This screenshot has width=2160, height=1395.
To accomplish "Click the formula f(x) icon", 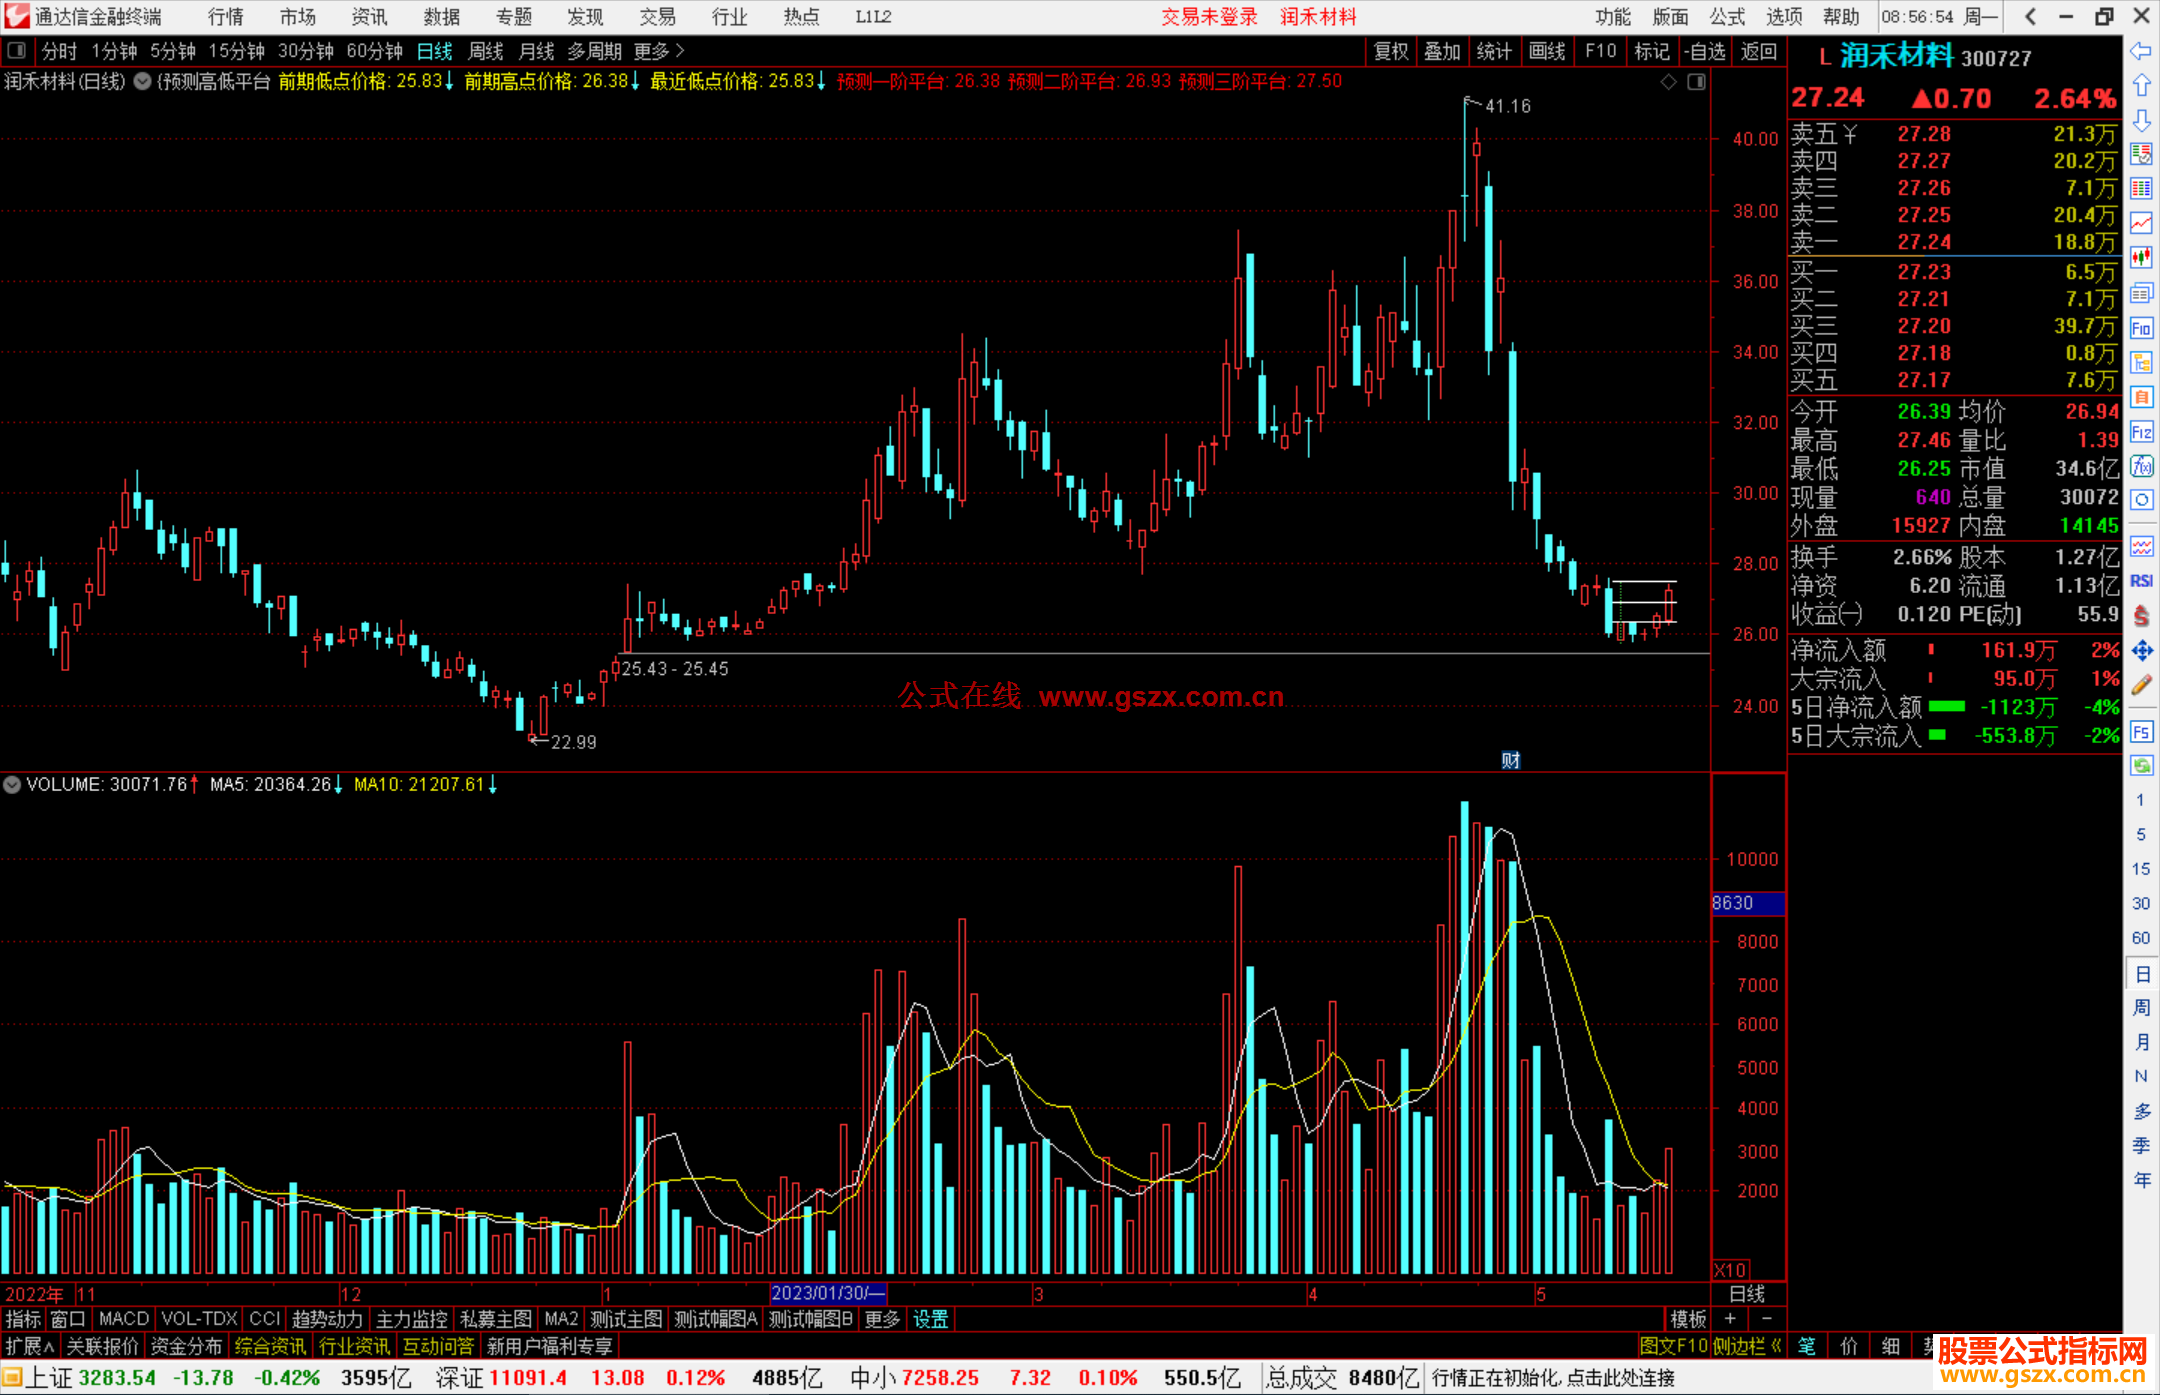I will coord(2141,466).
